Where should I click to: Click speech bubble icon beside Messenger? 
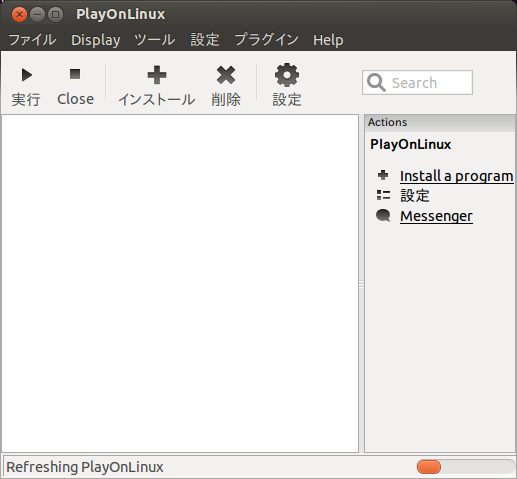coord(383,215)
